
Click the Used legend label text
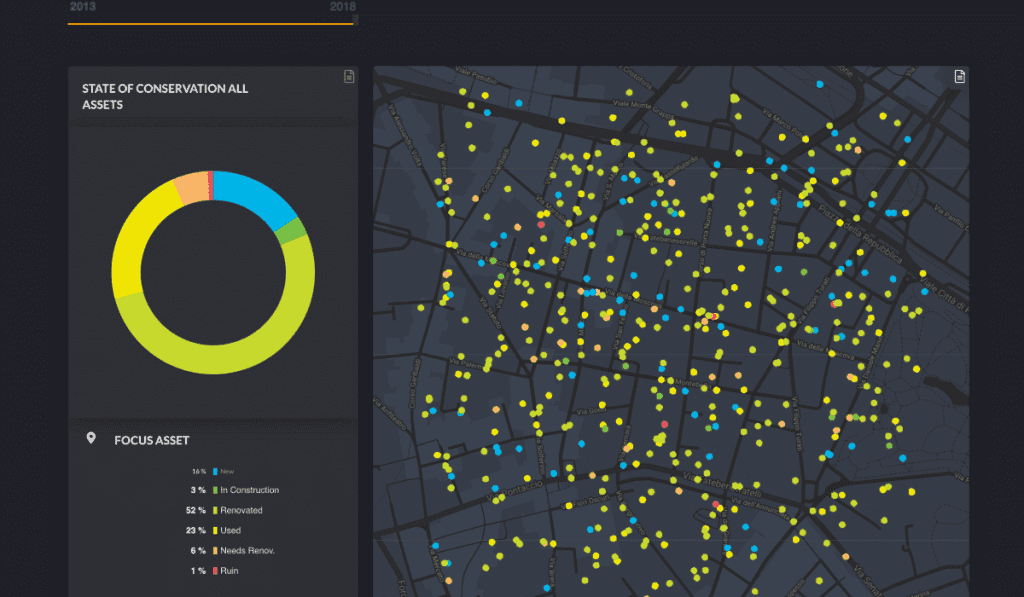[229, 530]
